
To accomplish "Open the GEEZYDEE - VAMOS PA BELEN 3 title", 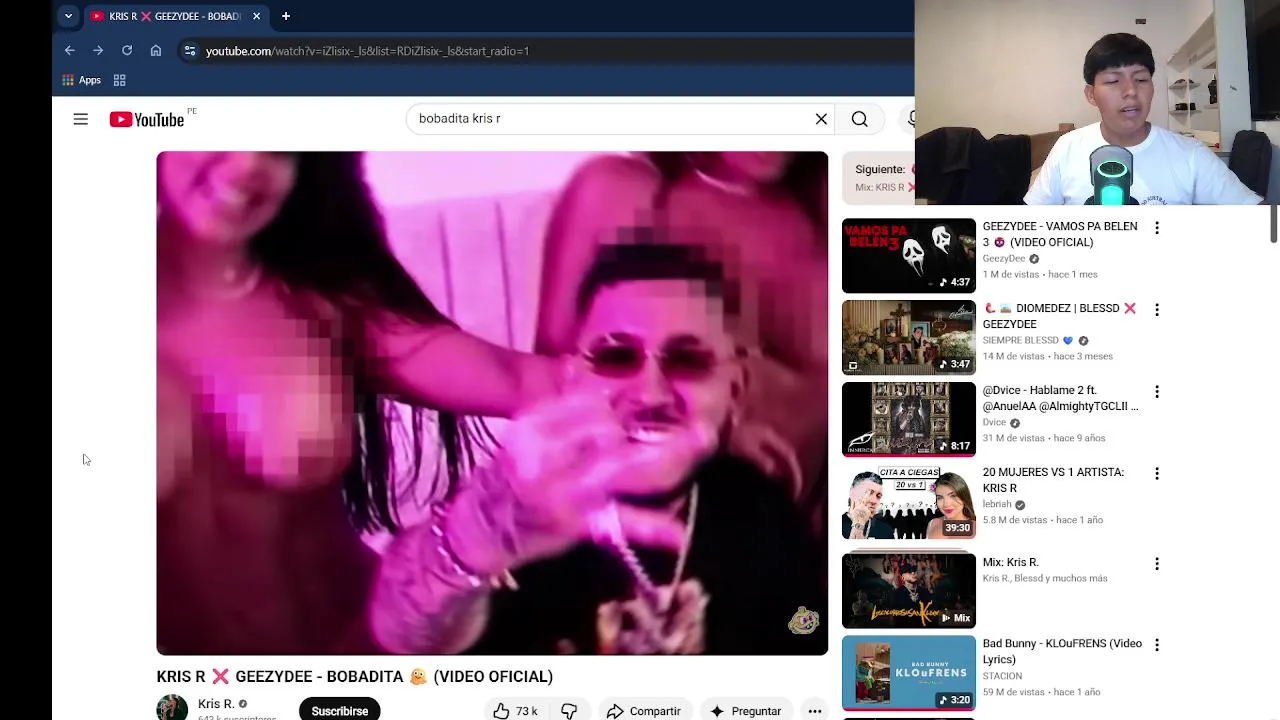I will point(1060,234).
